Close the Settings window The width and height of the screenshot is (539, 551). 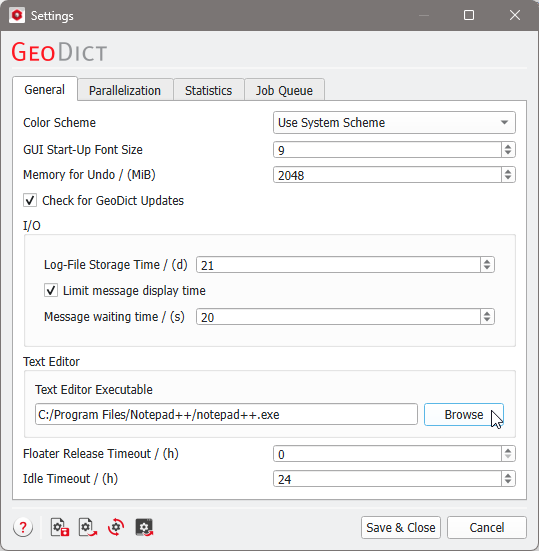pyautogui.click(x=515, y=15)
